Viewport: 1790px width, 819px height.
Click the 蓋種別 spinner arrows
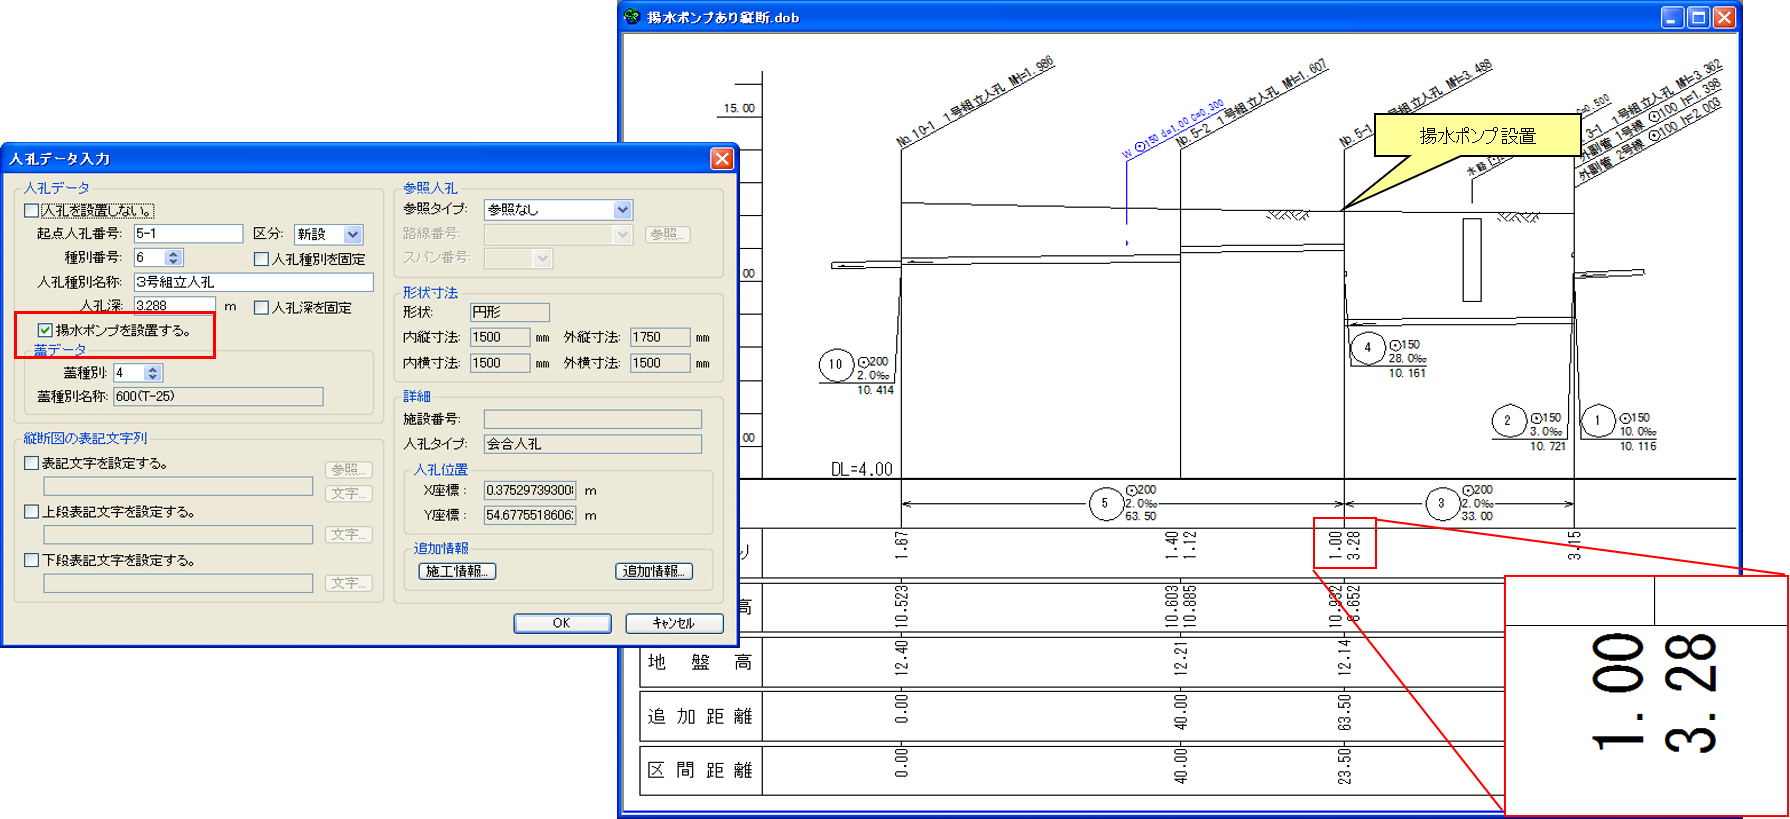[x=152, y=373]
